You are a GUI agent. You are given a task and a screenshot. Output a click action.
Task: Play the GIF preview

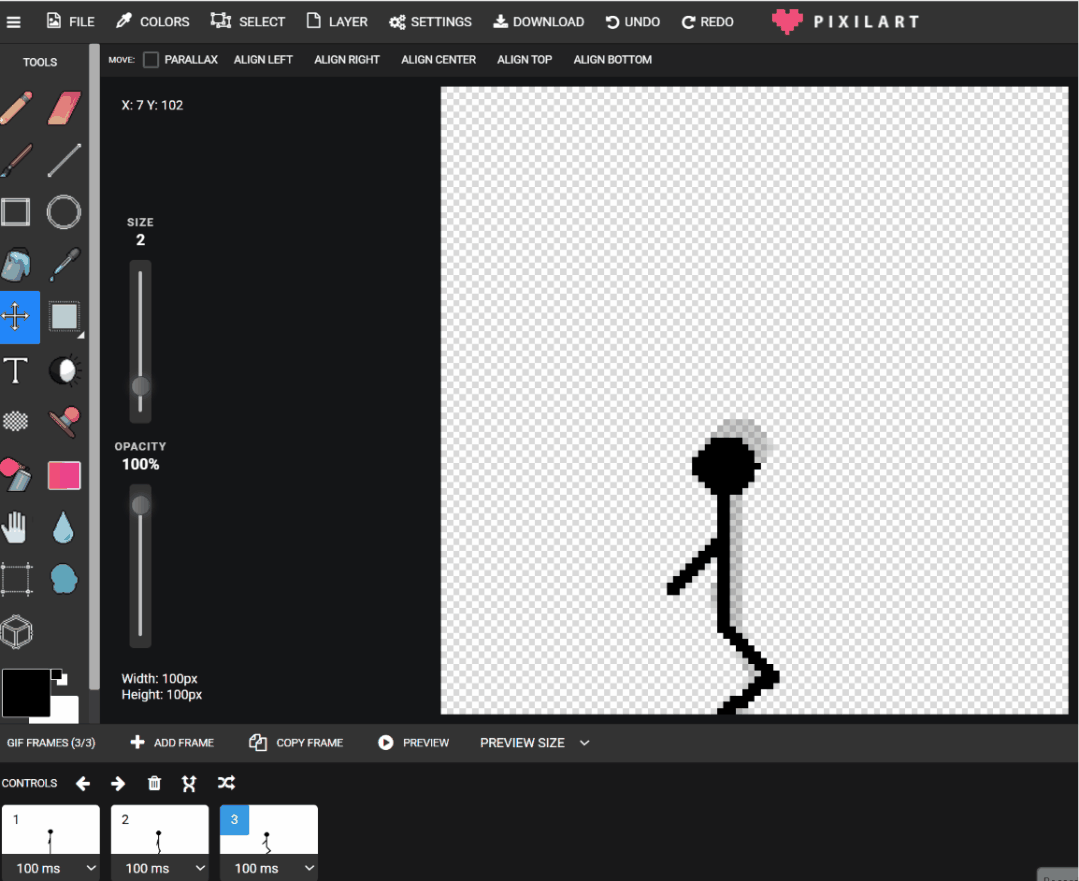(414, 743)
